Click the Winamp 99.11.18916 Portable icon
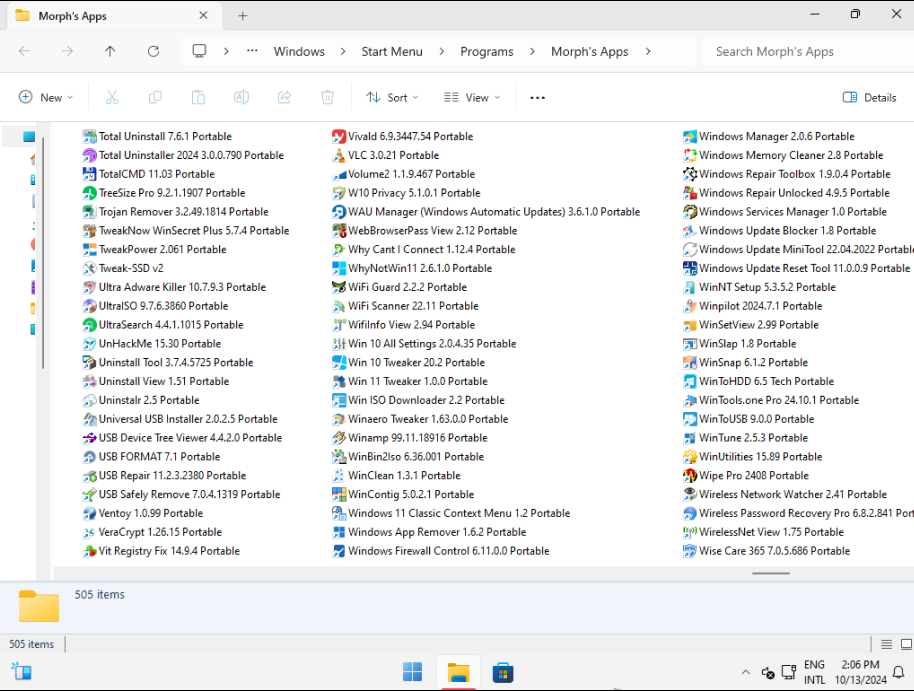This screenshot has width=914, height=691. click(x=339, y=438)
